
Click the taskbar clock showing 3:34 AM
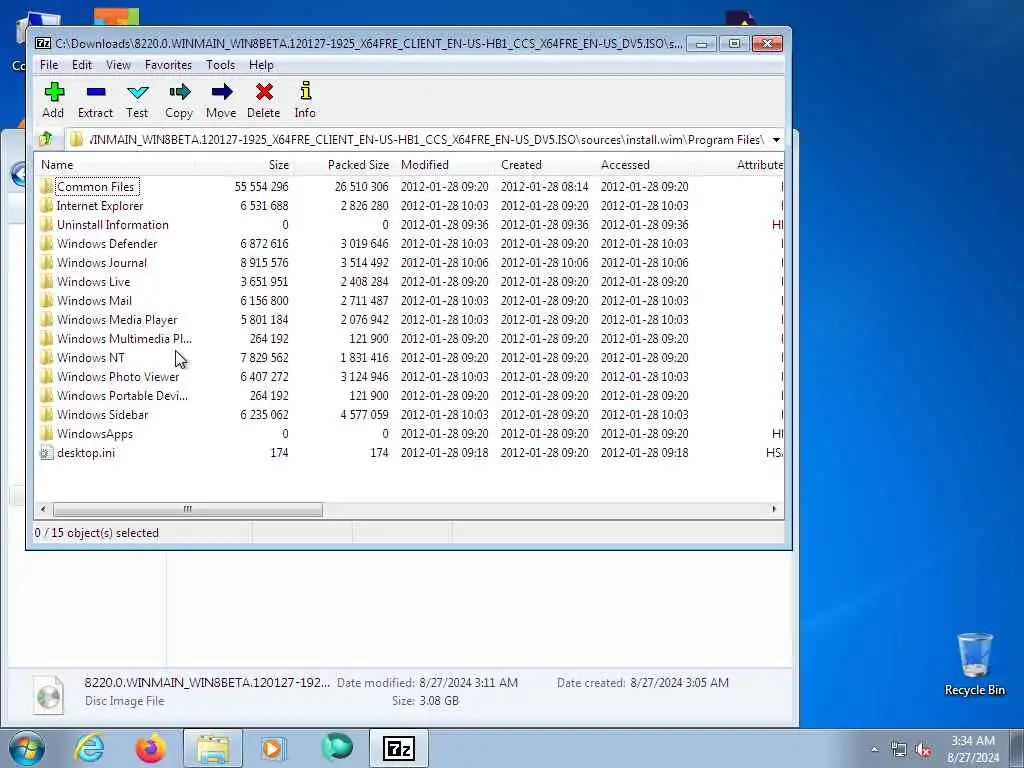click(973, 749)
